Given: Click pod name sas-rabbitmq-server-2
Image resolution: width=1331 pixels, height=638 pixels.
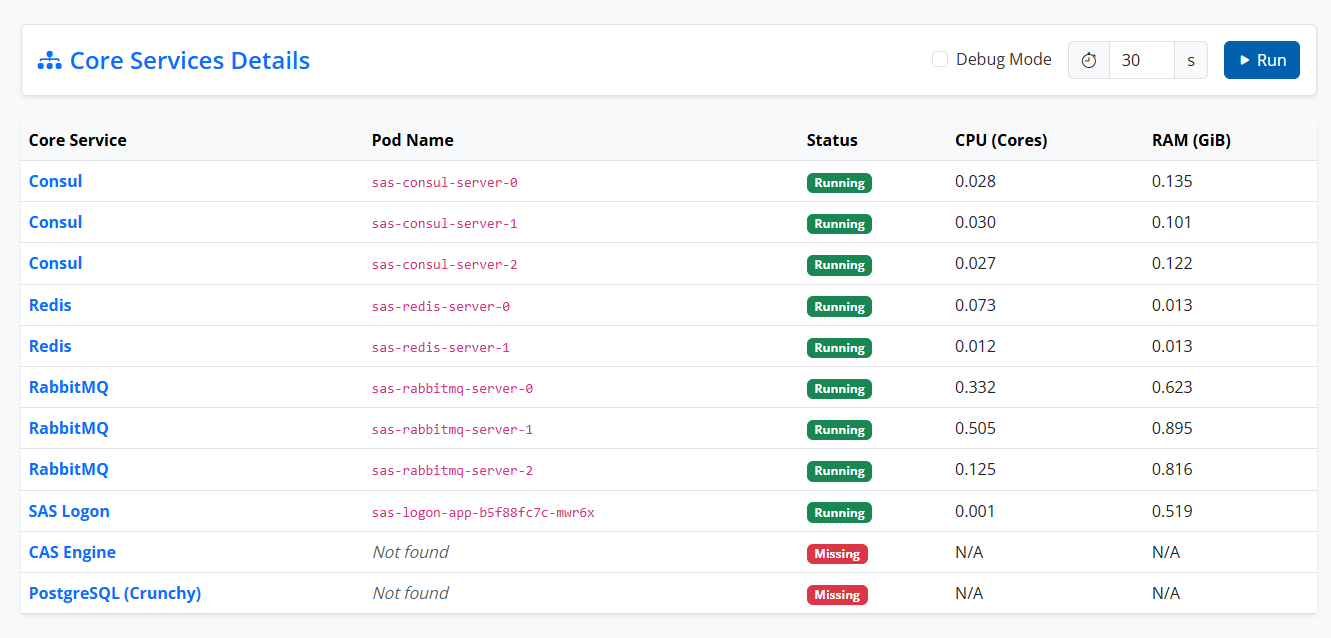Looking at the screenshot, I should click(452, 470).
